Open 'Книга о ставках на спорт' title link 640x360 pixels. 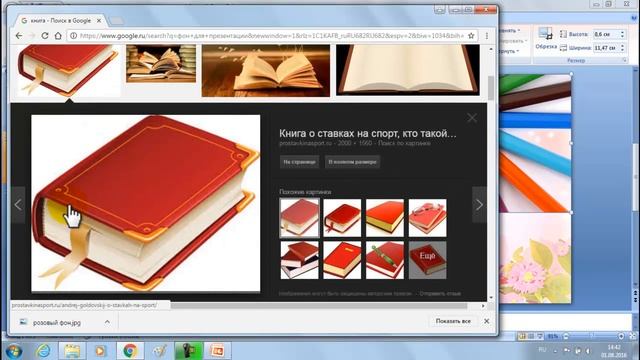pyautogui.click(x=368, y=133)
